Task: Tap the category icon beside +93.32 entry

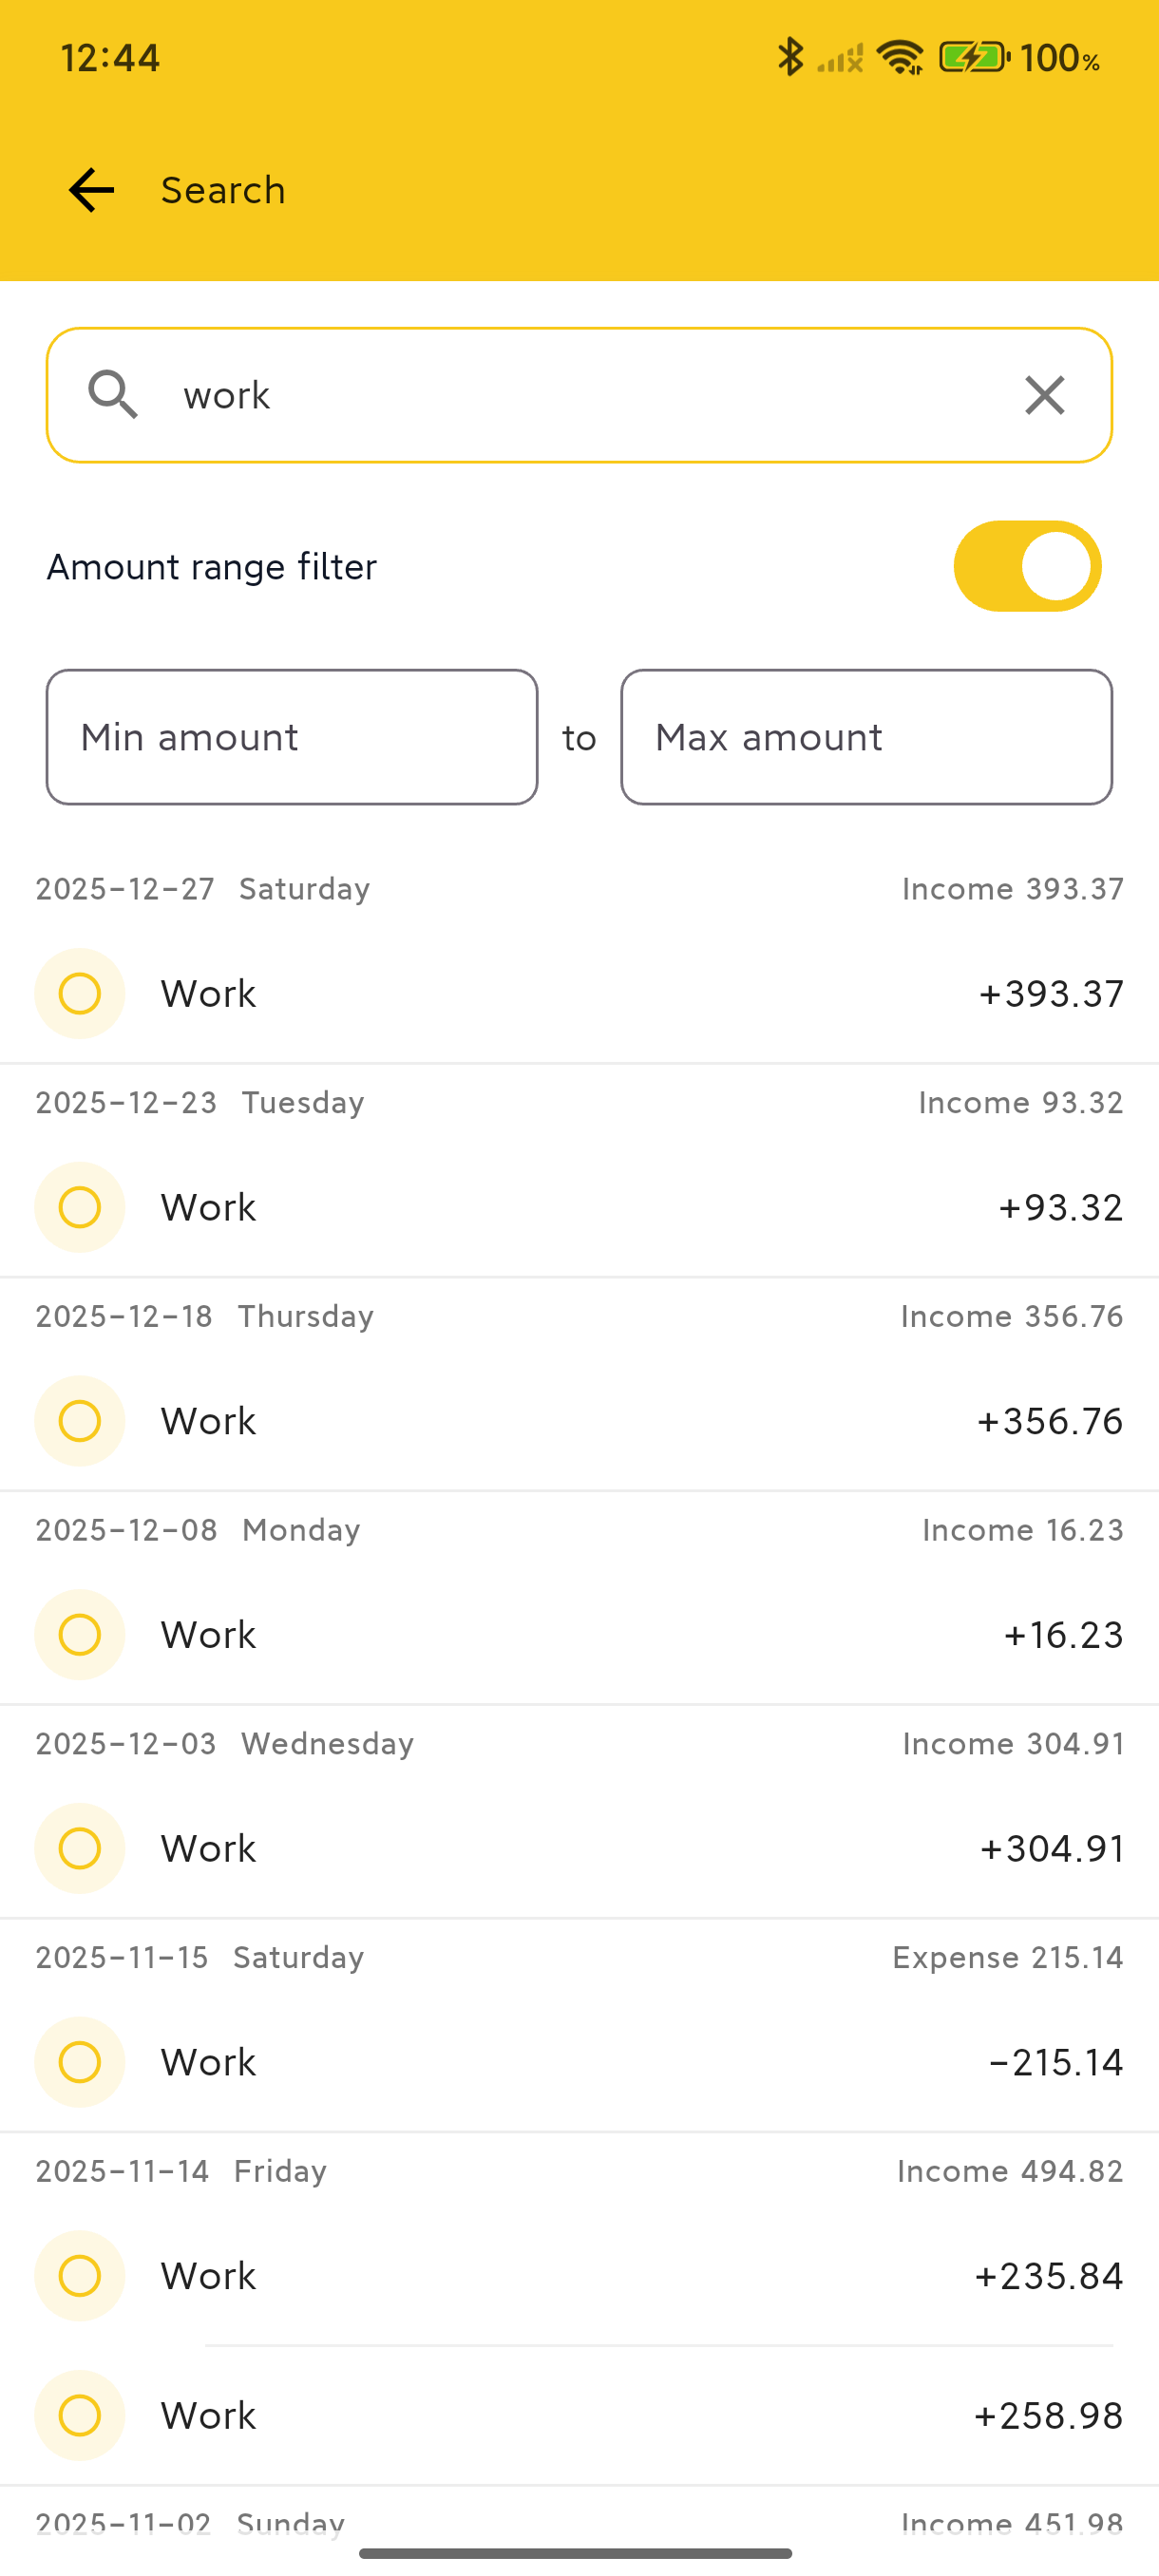Action: 80,1207
